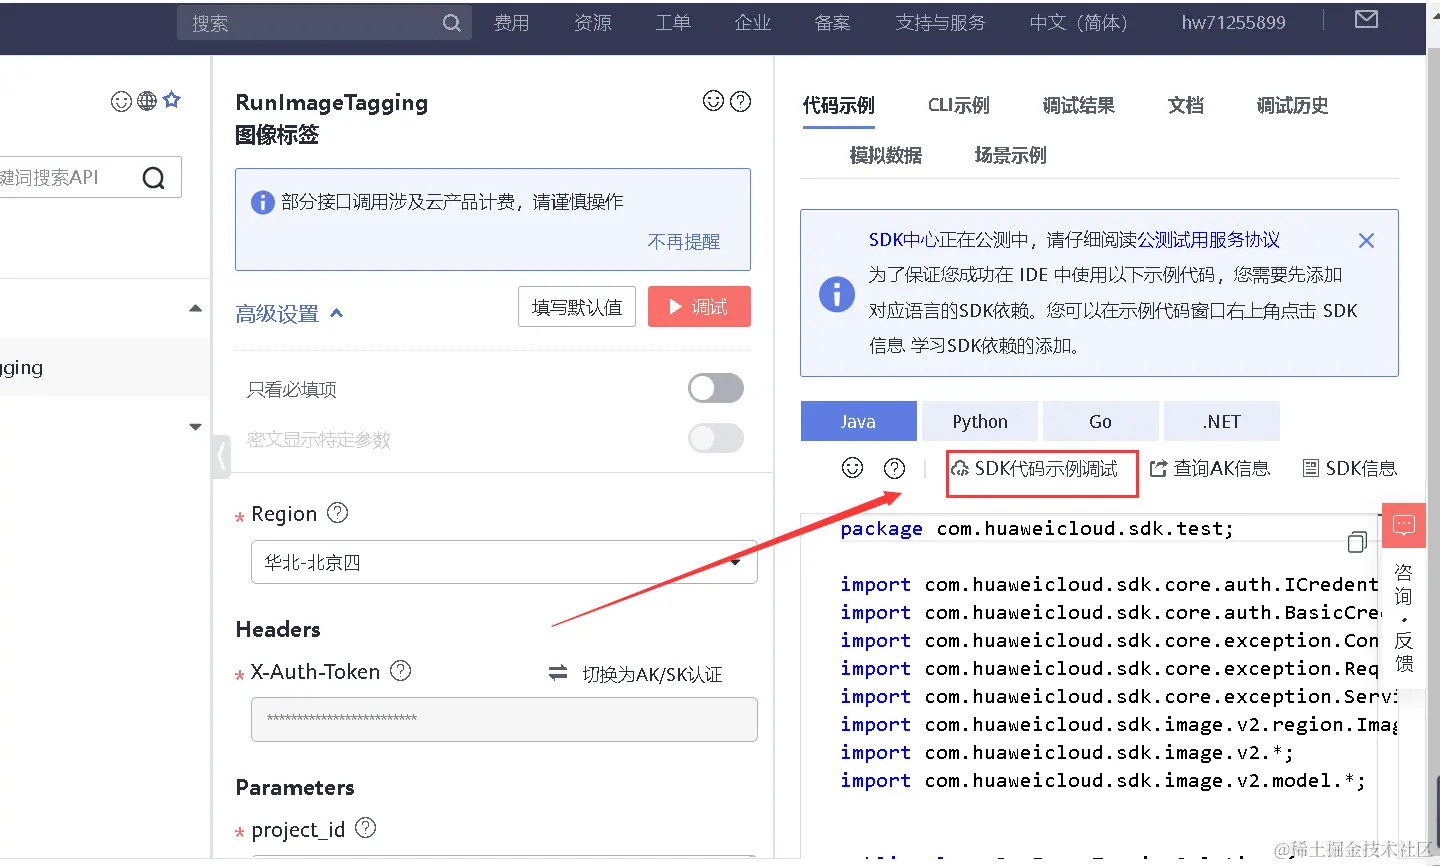Open 支持与服务 menu

(x=940, y=23)
